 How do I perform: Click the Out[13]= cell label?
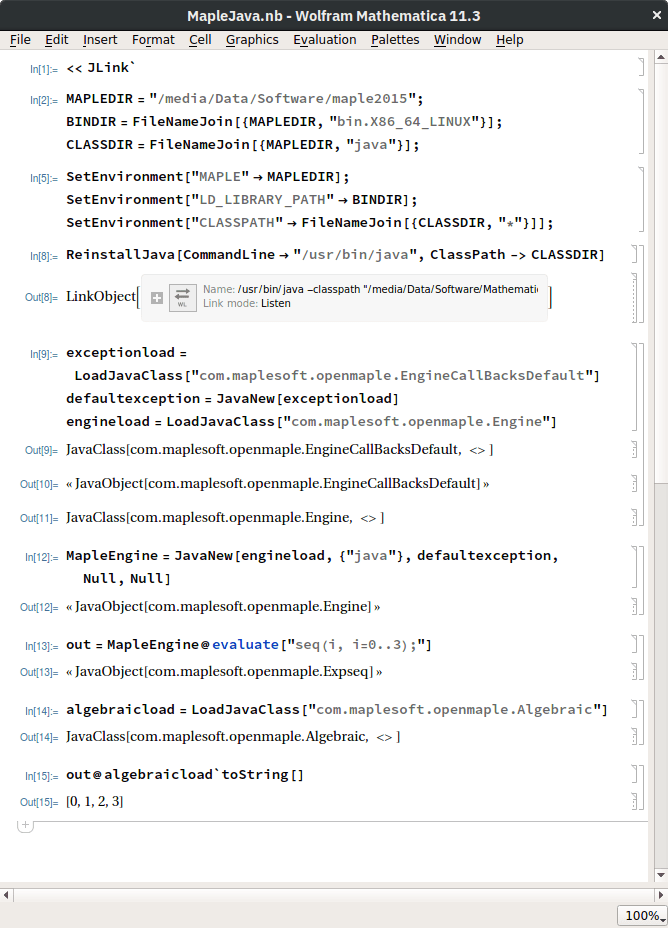point(39,672)
